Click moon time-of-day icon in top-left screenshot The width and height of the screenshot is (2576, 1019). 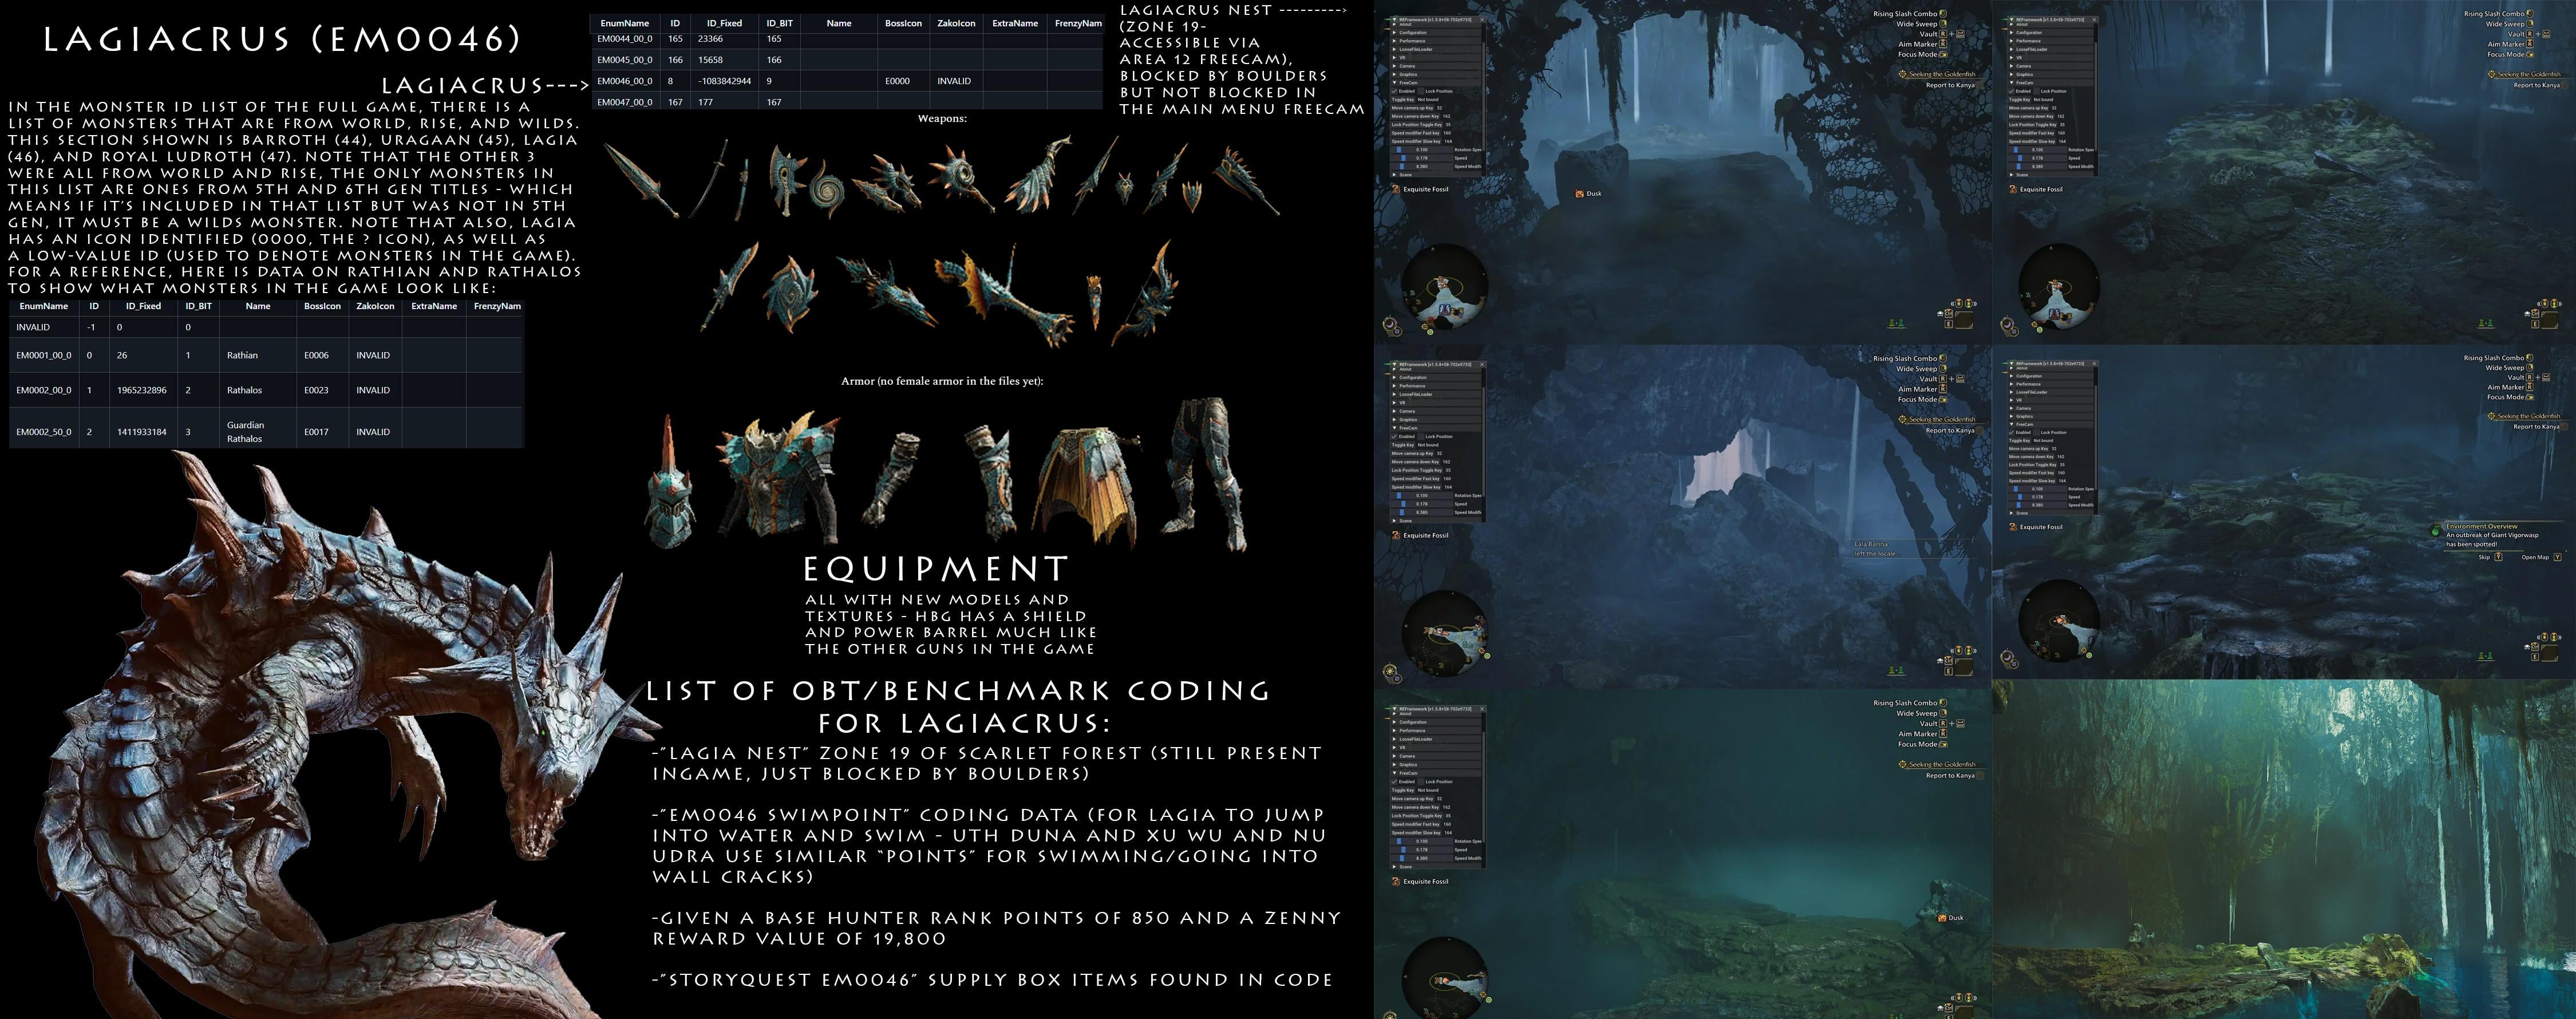(1390, 324)
